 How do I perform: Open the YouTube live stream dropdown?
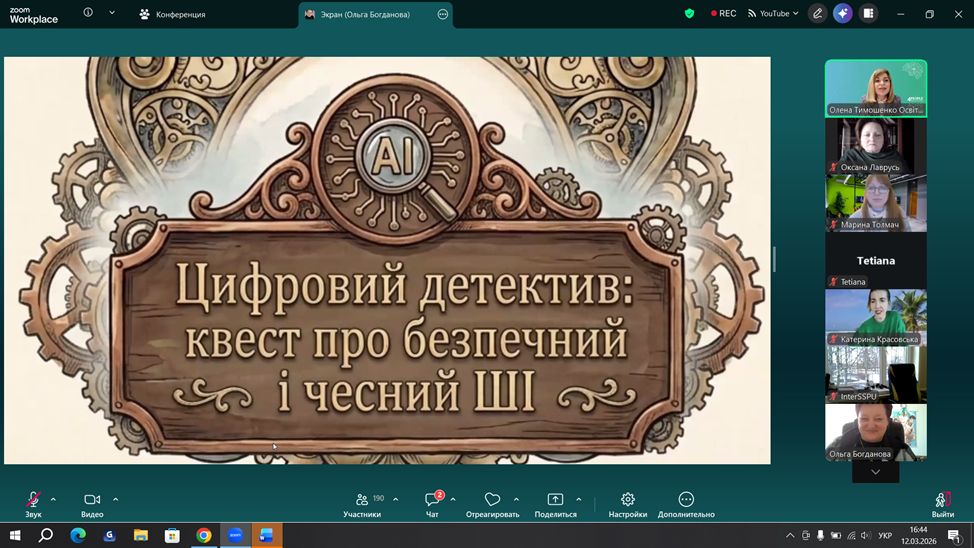(774, 14)
